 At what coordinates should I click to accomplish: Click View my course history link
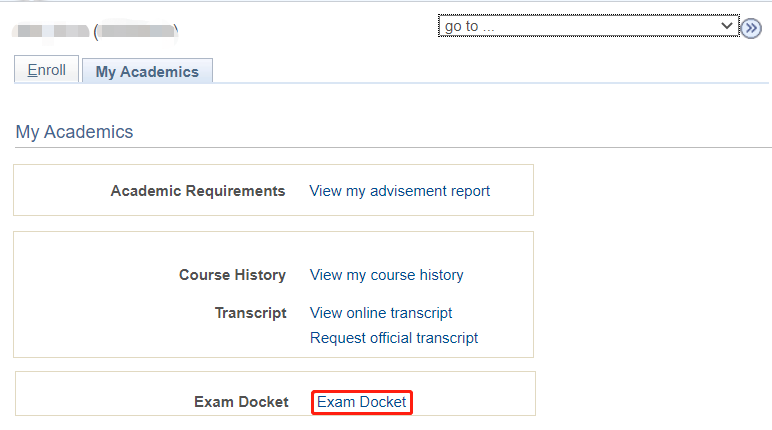387,274
